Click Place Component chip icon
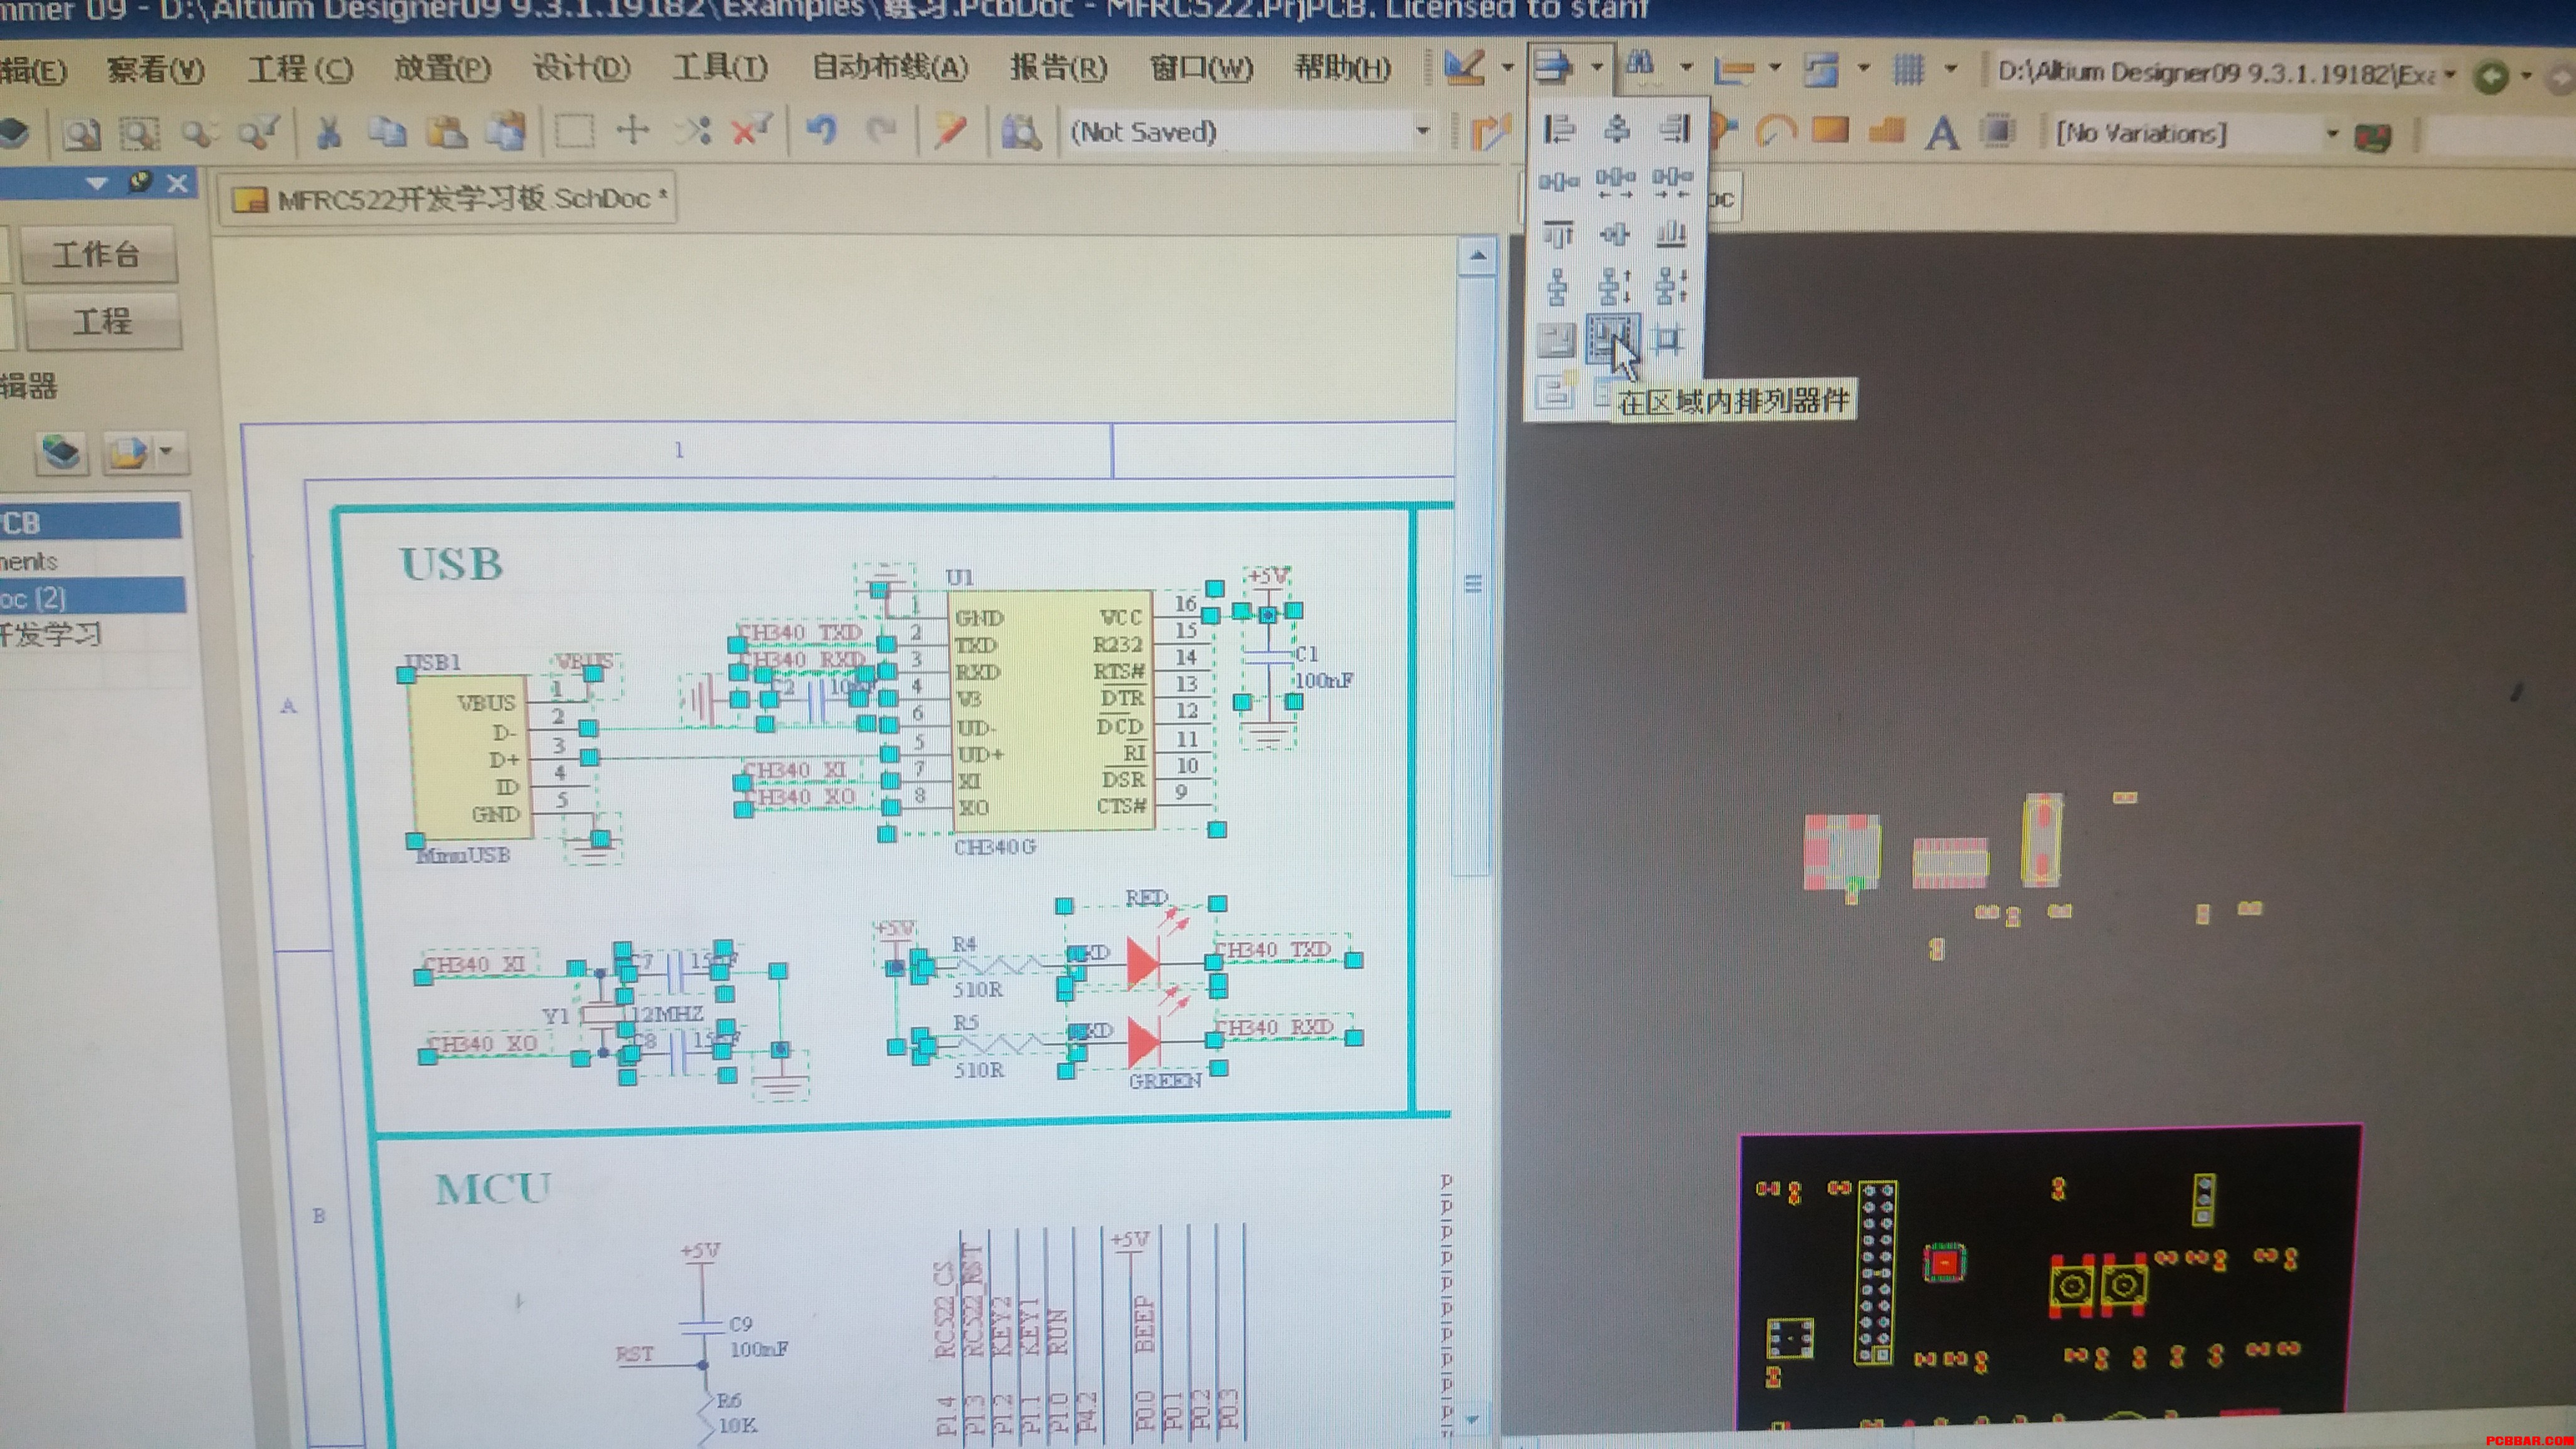2576x1449 pixels. (1997, 131)
